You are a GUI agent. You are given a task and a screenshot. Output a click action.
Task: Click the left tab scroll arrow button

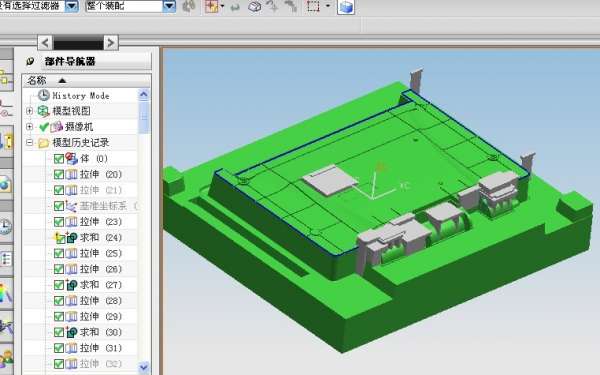pos(45,42)
